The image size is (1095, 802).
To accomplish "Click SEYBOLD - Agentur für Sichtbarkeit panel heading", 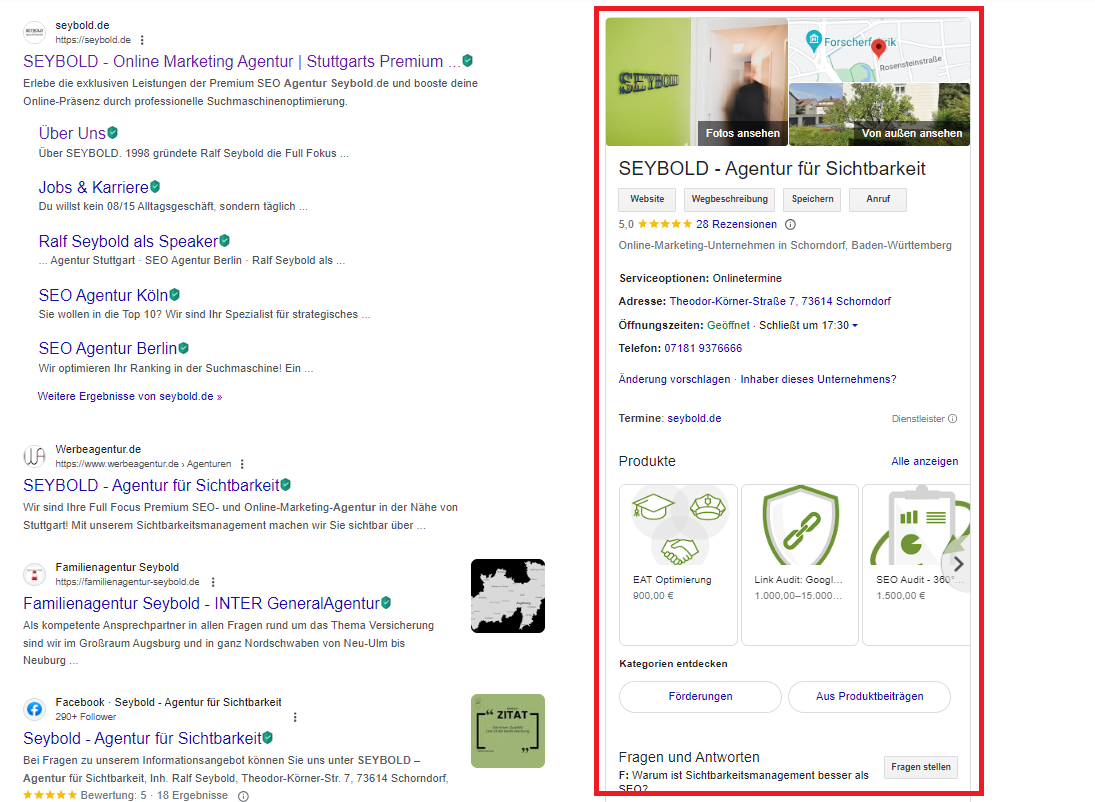I will pos(772,168).
